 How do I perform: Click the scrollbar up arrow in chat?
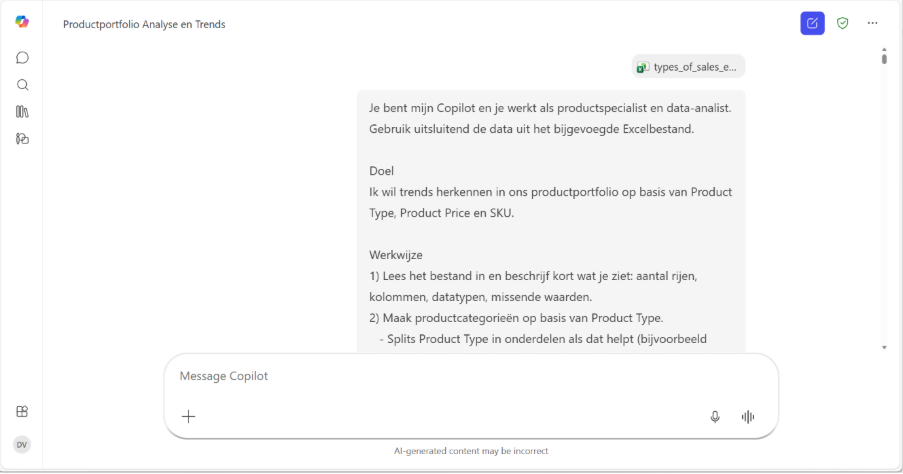pyautogui.click(x=884, y=49)
